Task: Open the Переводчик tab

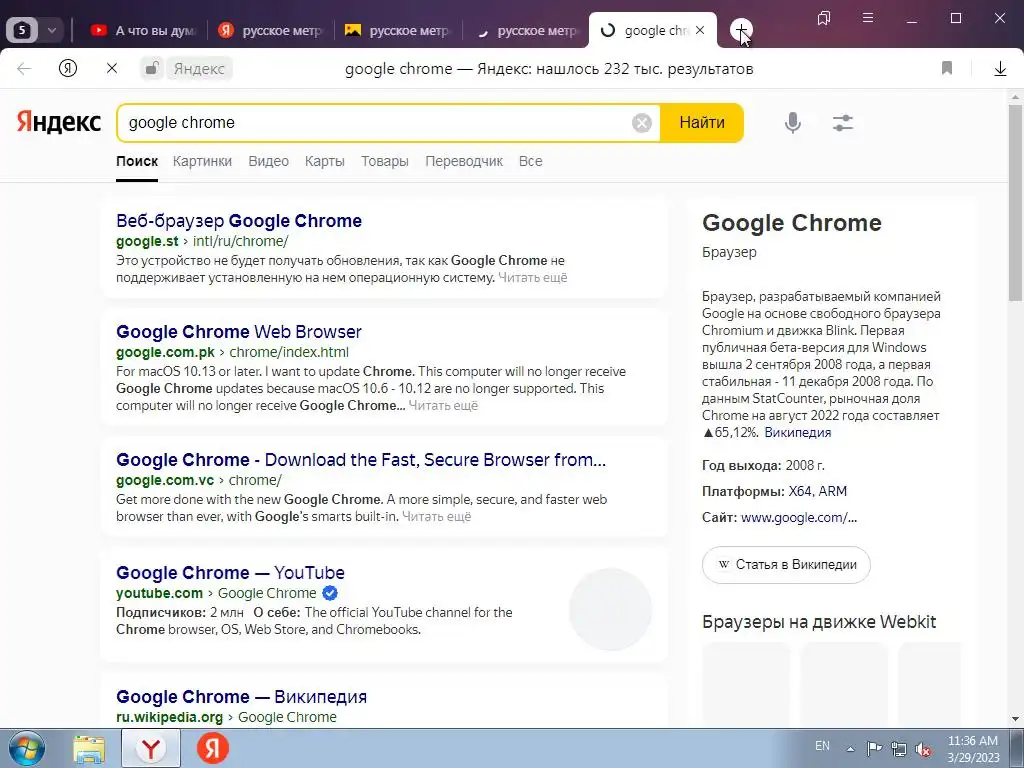Action: tap(464, 161)
